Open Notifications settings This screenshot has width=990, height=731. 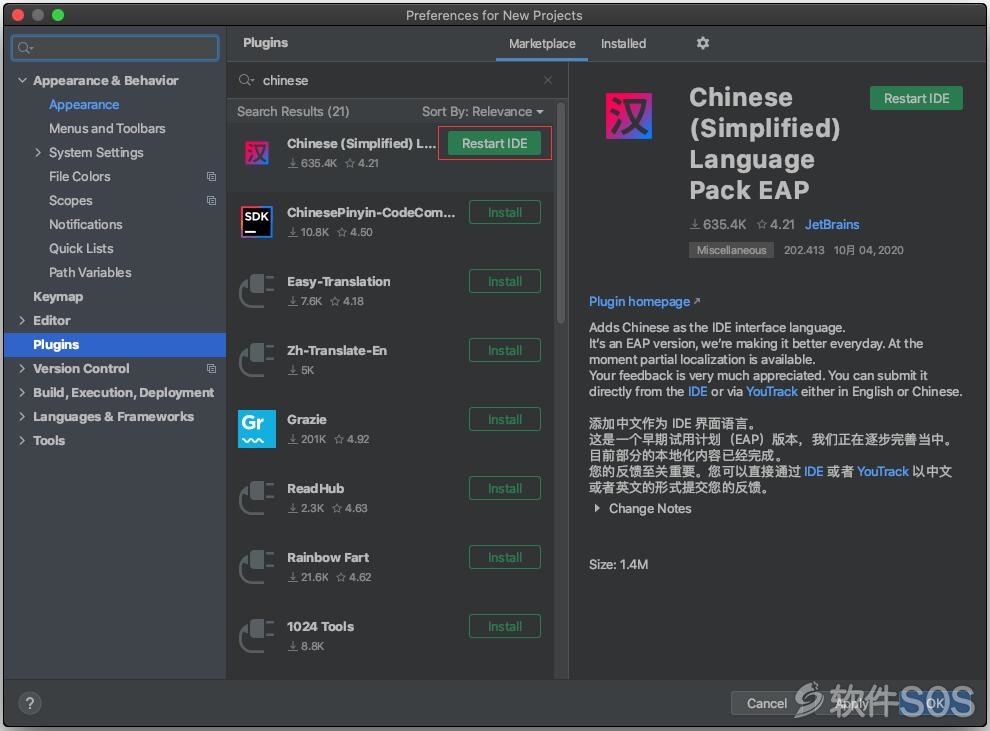86,224
